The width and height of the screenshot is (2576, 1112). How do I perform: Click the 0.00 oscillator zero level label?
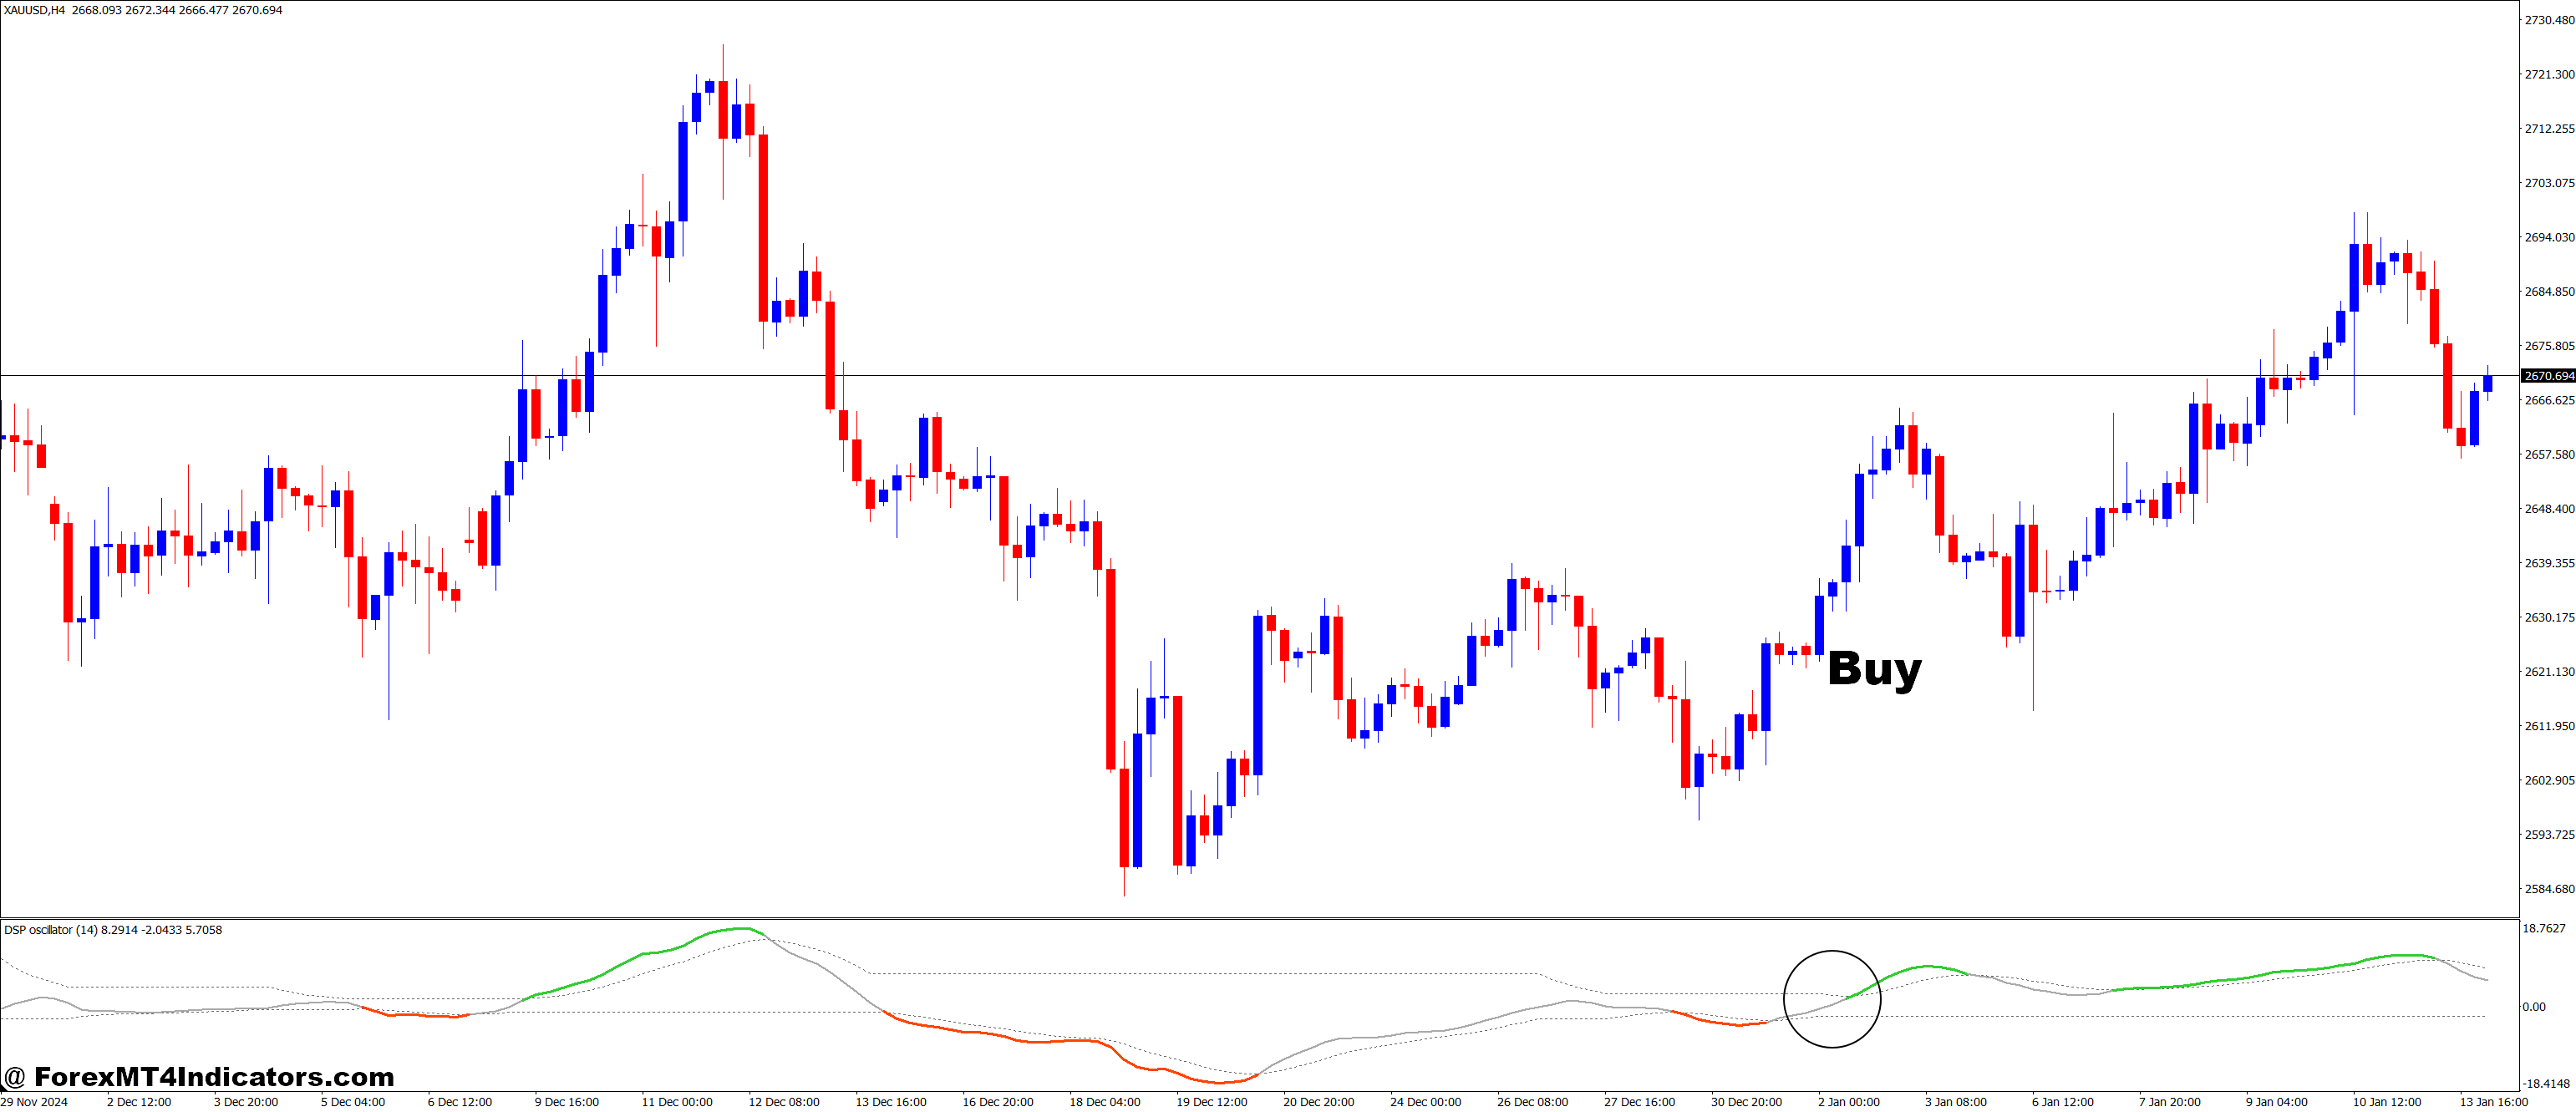[x=2533, y=1007]
